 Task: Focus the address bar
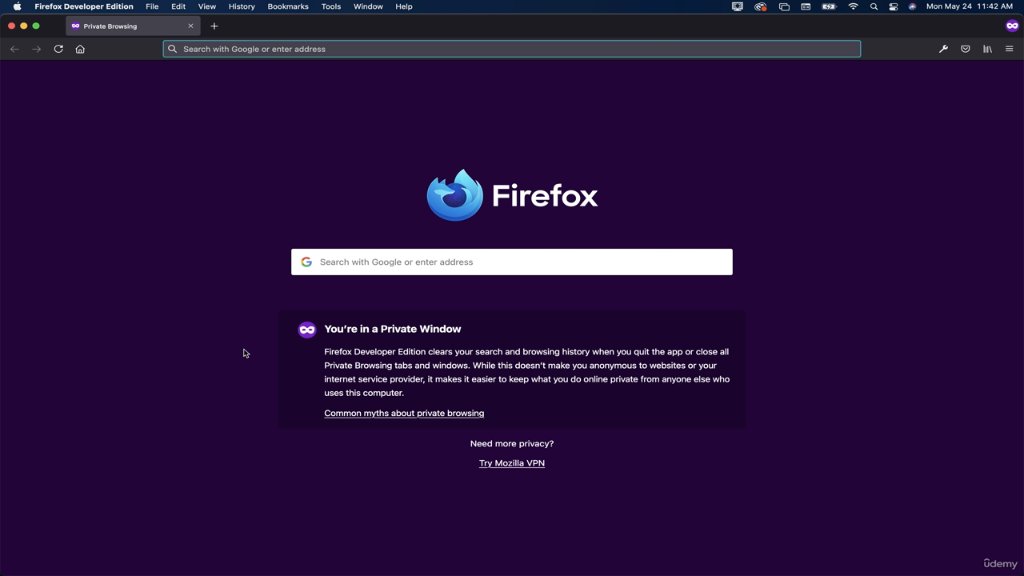[511, 49]
